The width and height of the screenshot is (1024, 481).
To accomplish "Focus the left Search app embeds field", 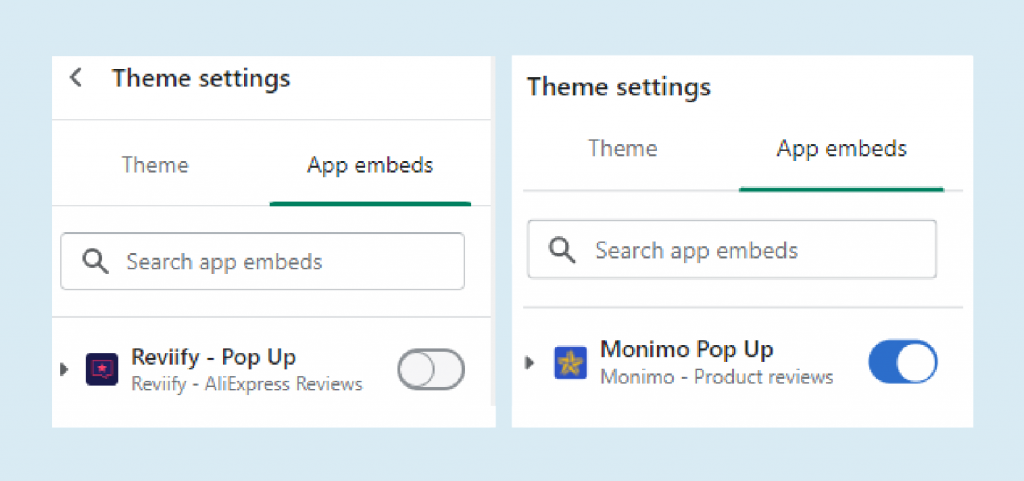I will point(280,262).
